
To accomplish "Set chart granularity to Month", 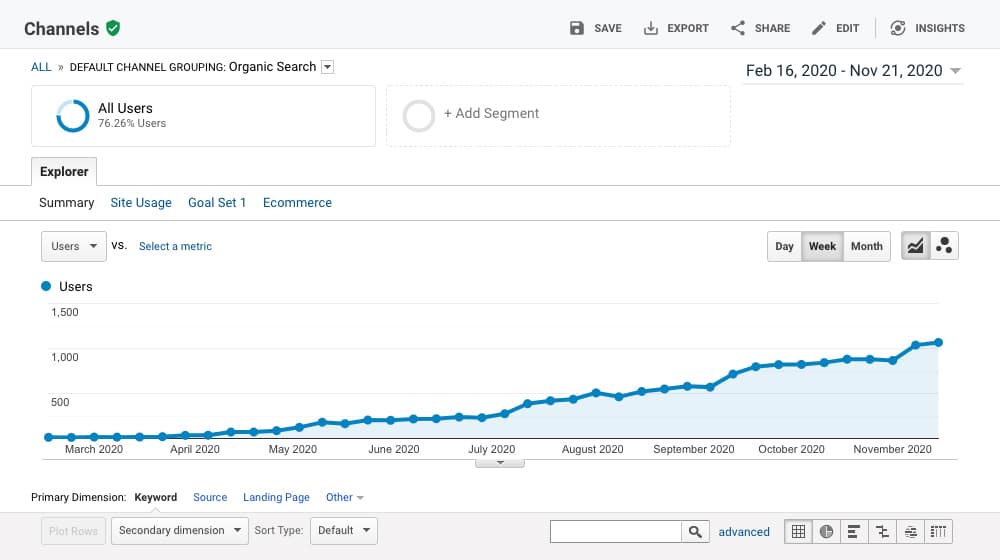I will [x=866, y=246].
